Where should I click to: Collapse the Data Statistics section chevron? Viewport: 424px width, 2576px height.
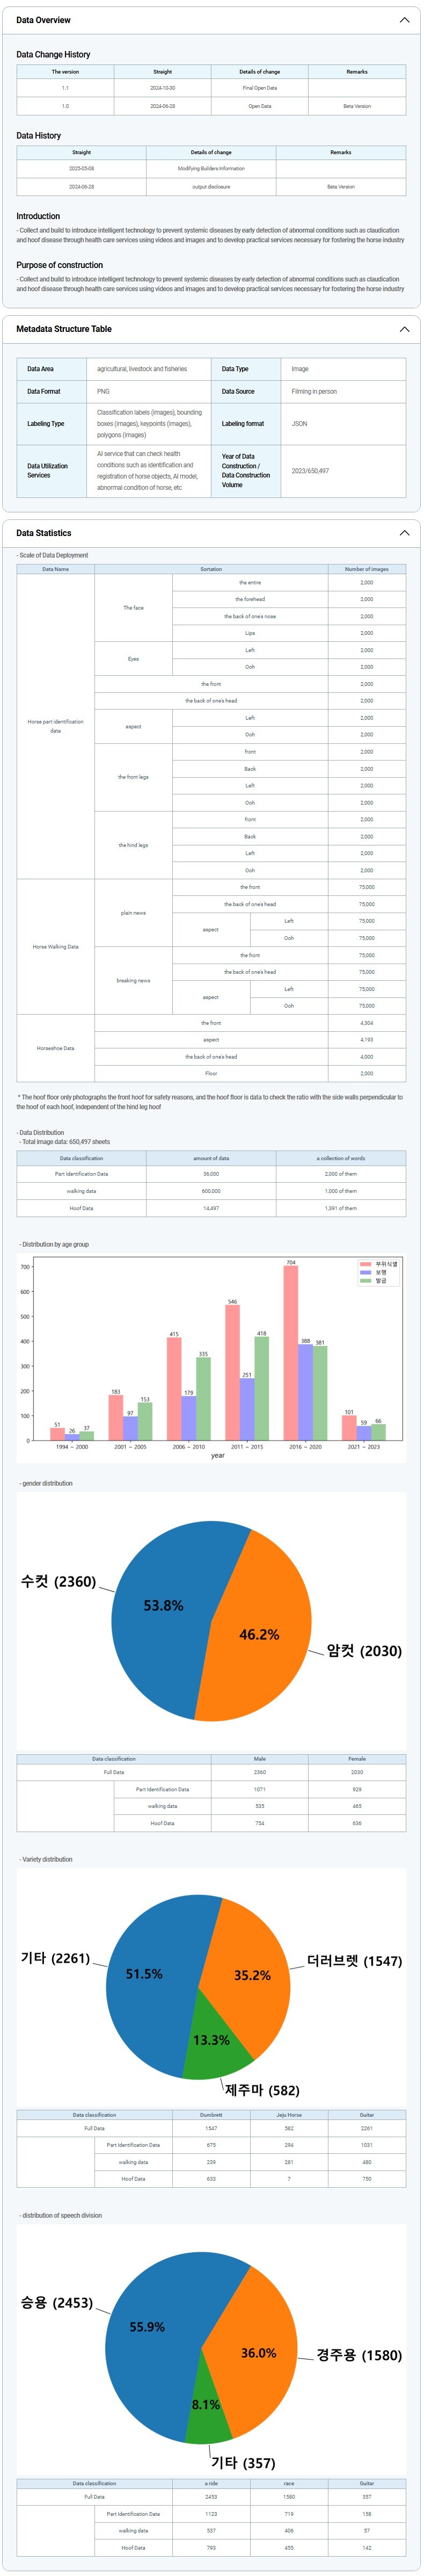pos(404,533)
